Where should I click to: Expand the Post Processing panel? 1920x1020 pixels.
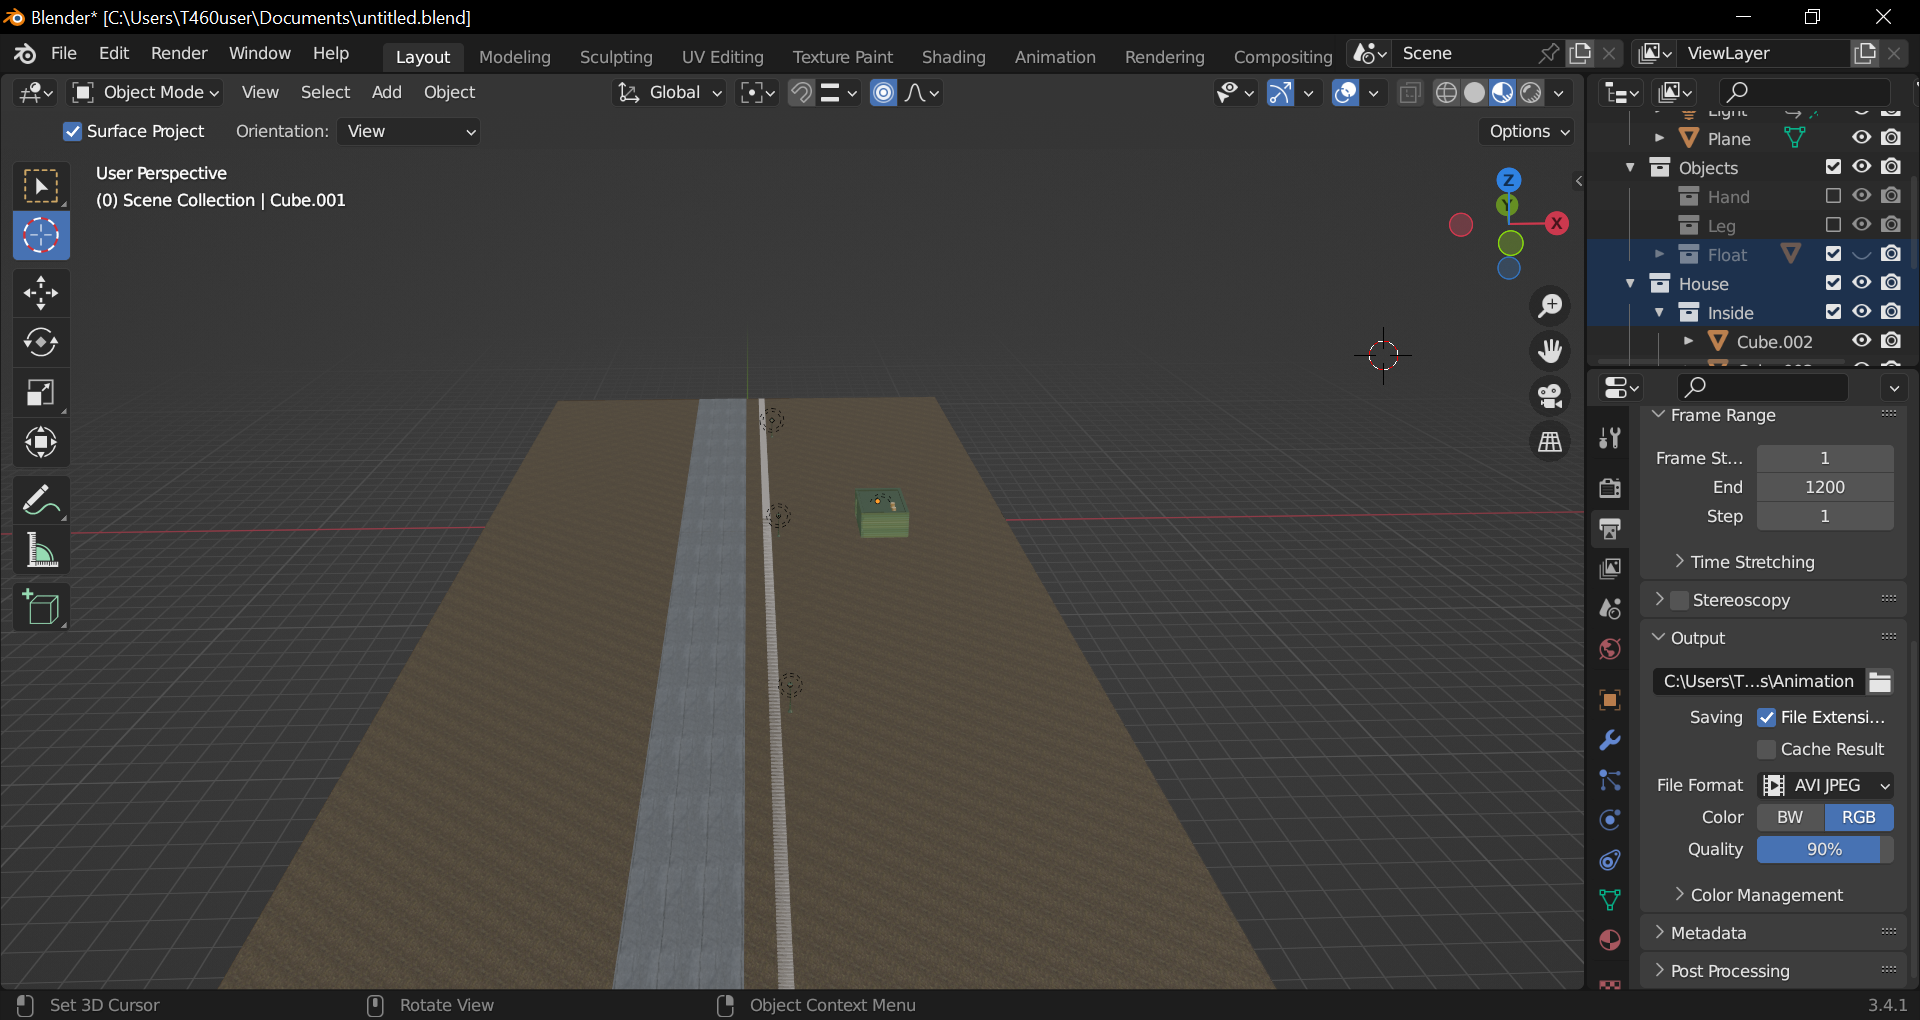point(1730,971)
